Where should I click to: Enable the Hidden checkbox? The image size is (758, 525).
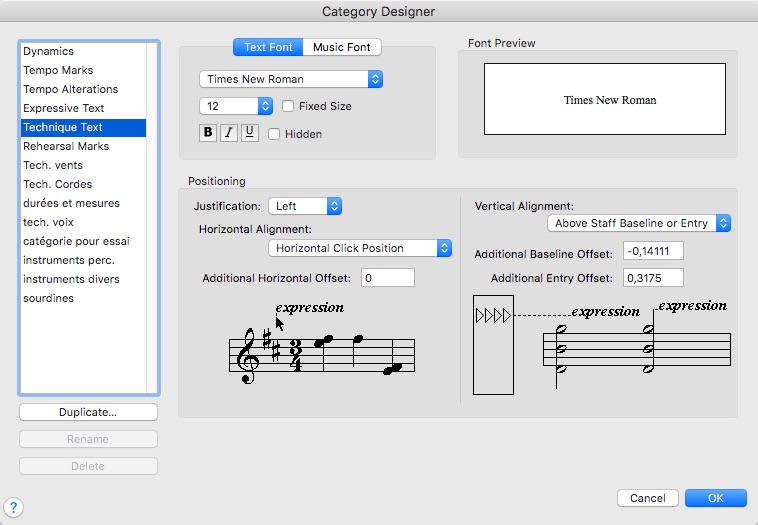point(274,134)
